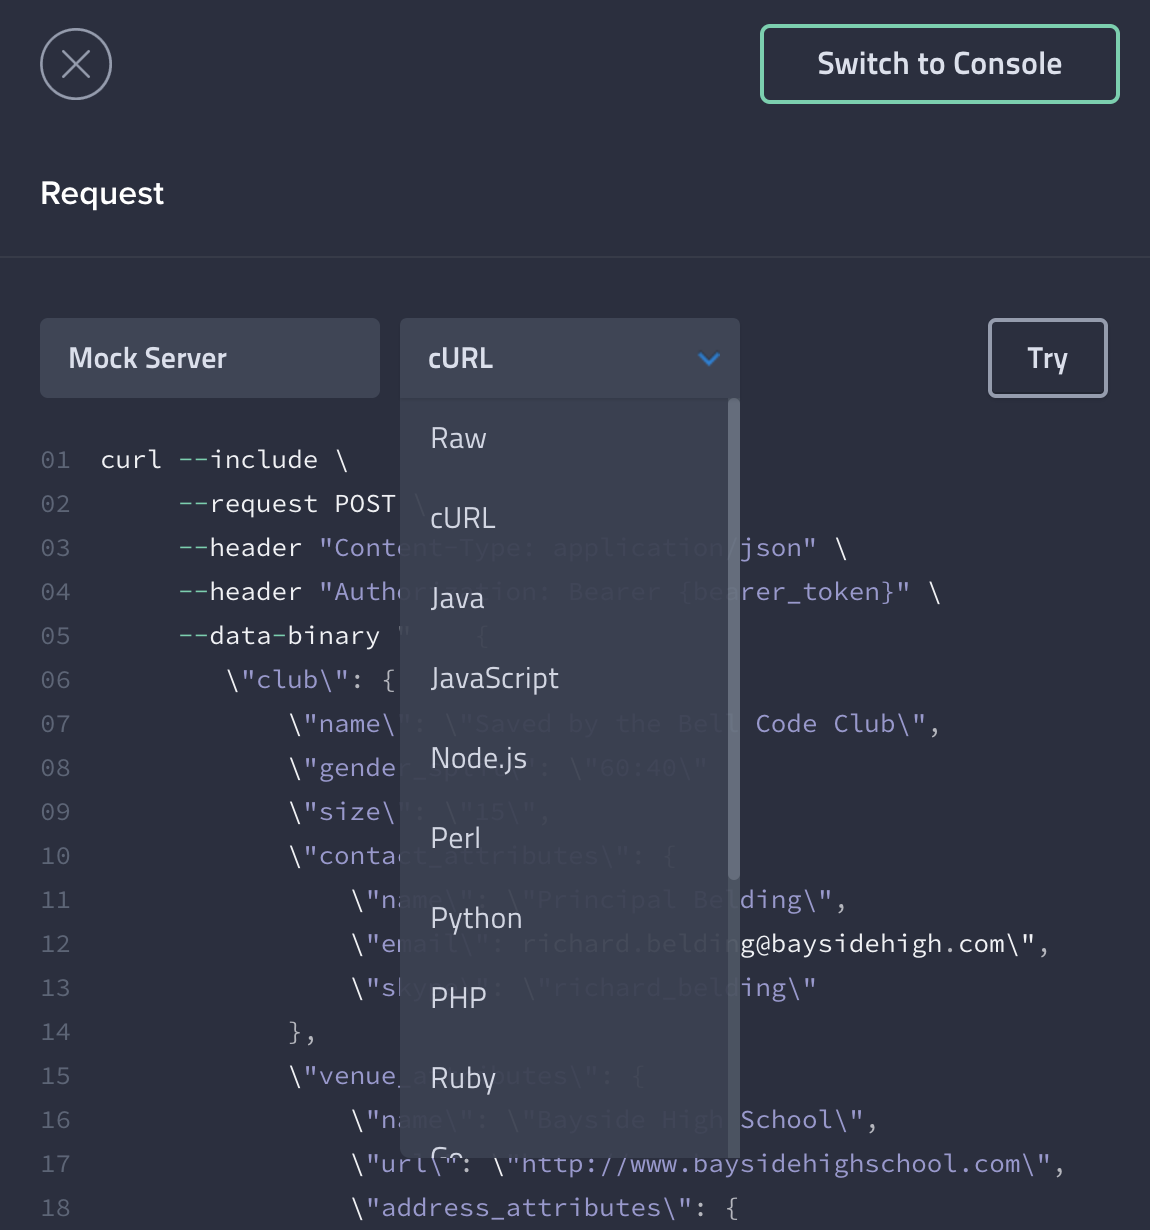Pick Java from the language list
Viewport: 1150px width, 1230px height.
coord(457,598)
